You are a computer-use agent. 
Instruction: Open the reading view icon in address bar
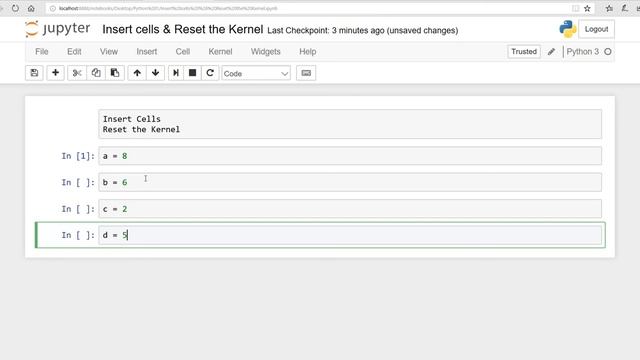(x=576, y=8)
